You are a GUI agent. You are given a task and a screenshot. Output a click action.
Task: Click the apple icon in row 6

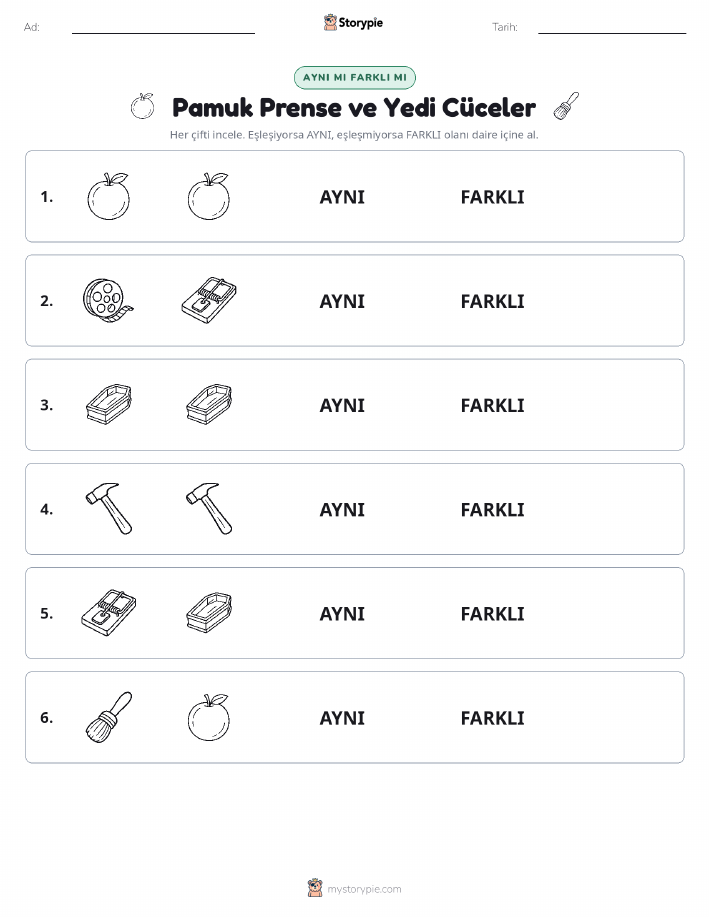[209, 717]
